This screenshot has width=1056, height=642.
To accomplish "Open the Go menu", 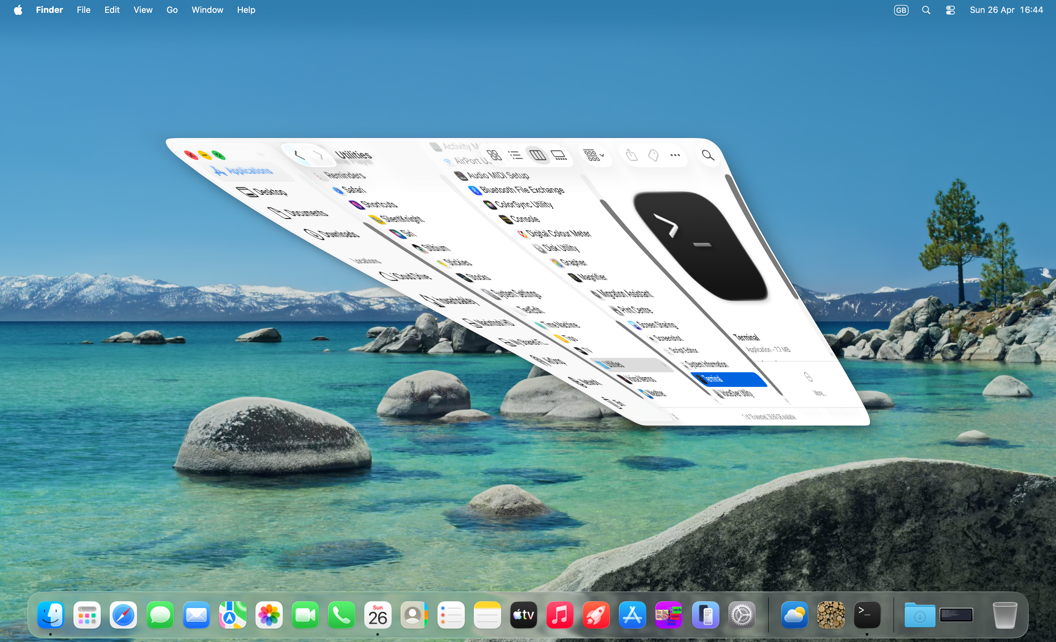I will (x=172, y=10).
